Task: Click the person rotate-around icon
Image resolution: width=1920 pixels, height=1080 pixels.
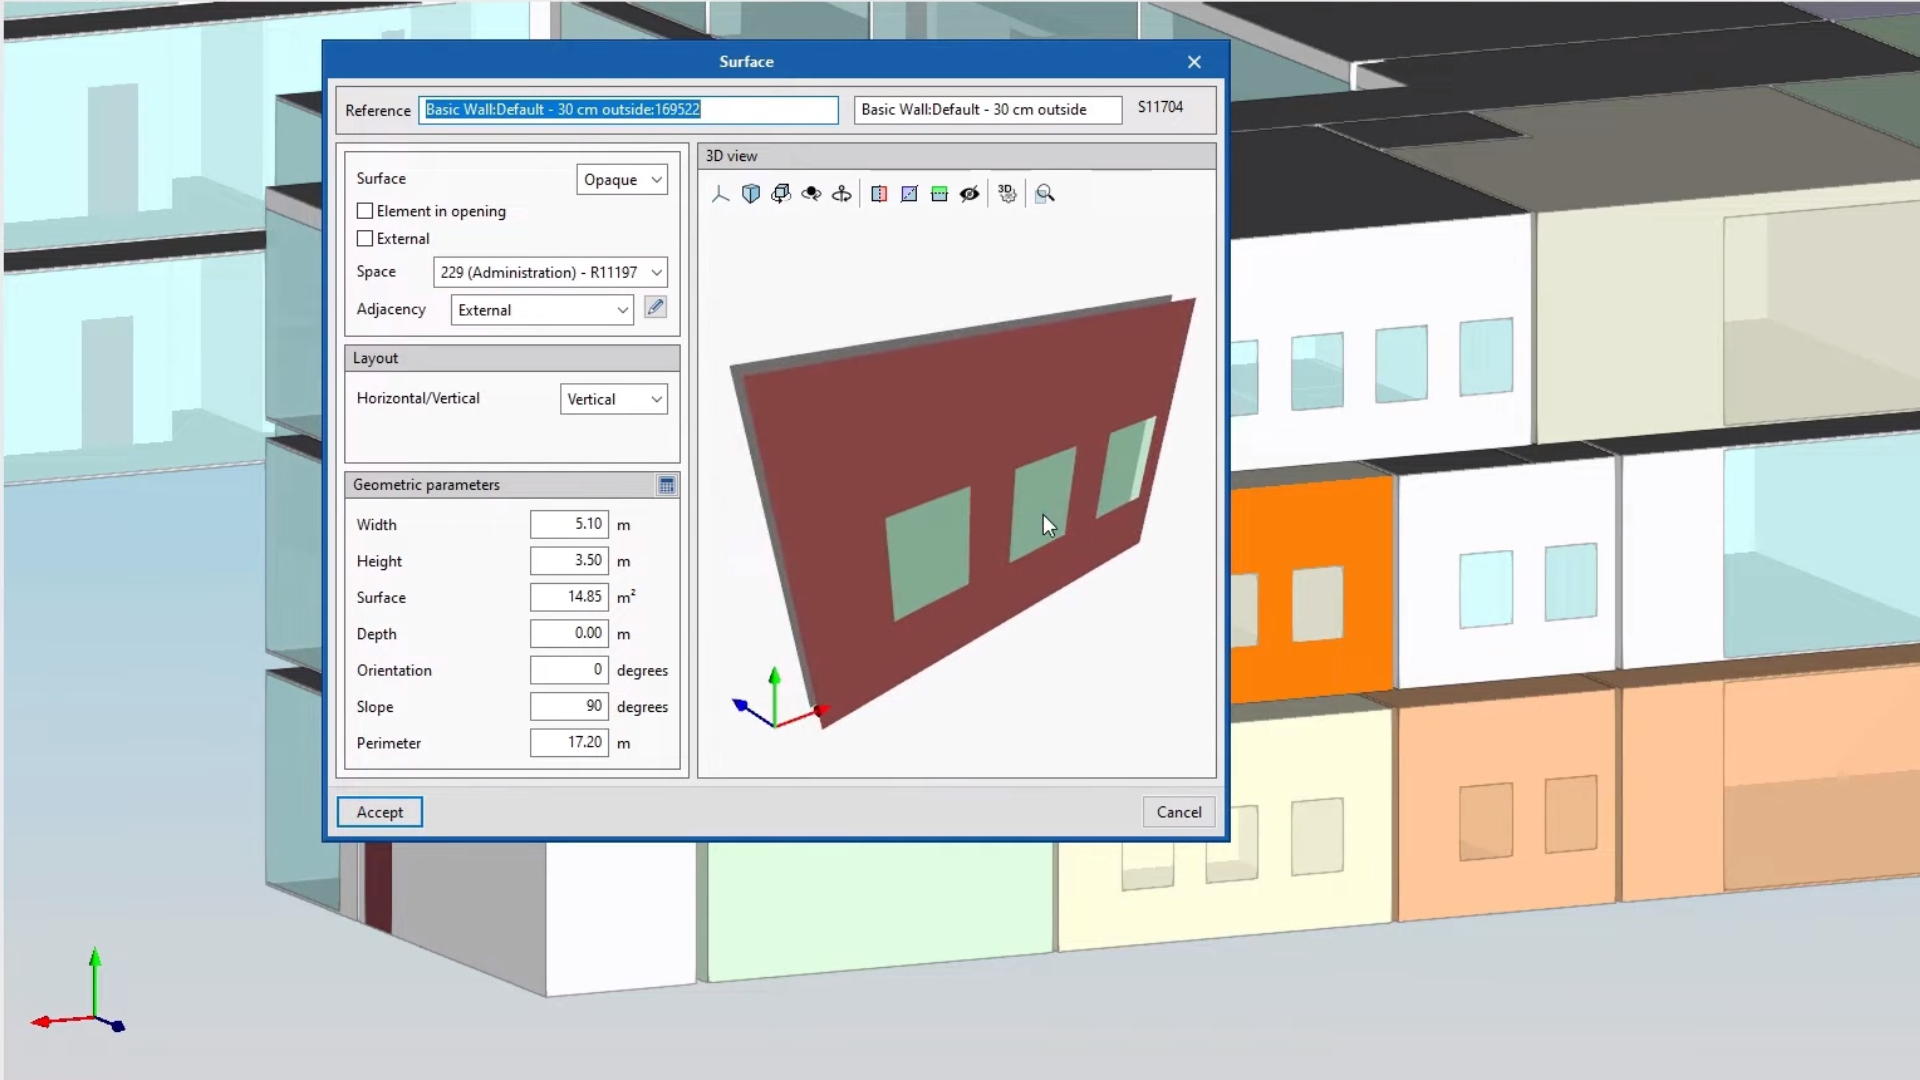Action: click(x=842, y=194)
